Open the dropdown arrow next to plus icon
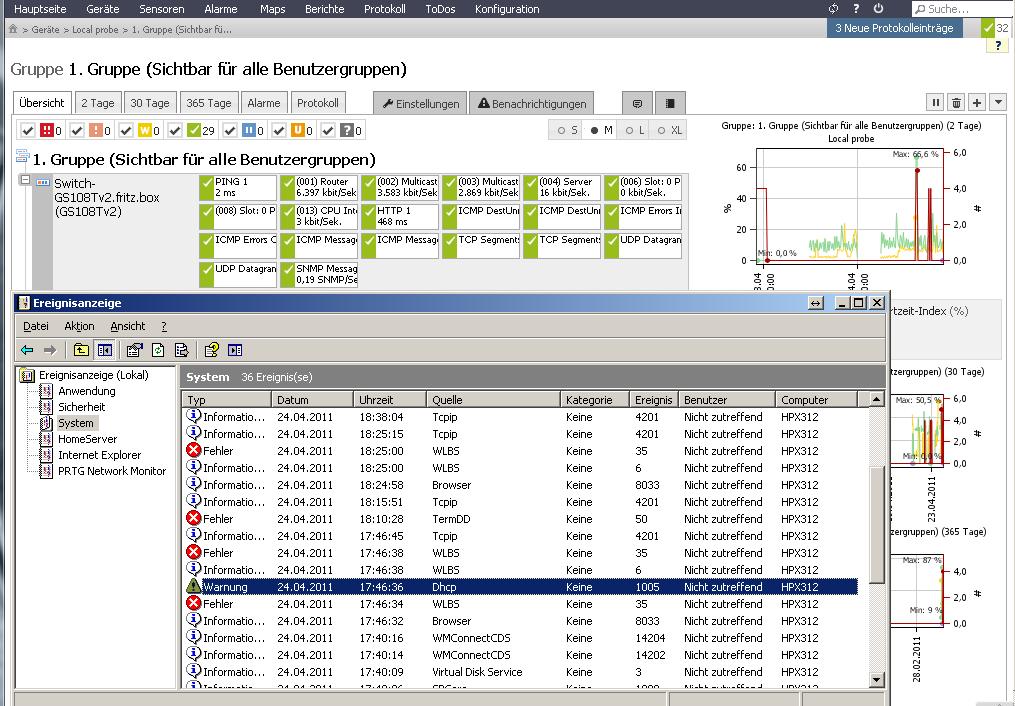 point(998,102)
